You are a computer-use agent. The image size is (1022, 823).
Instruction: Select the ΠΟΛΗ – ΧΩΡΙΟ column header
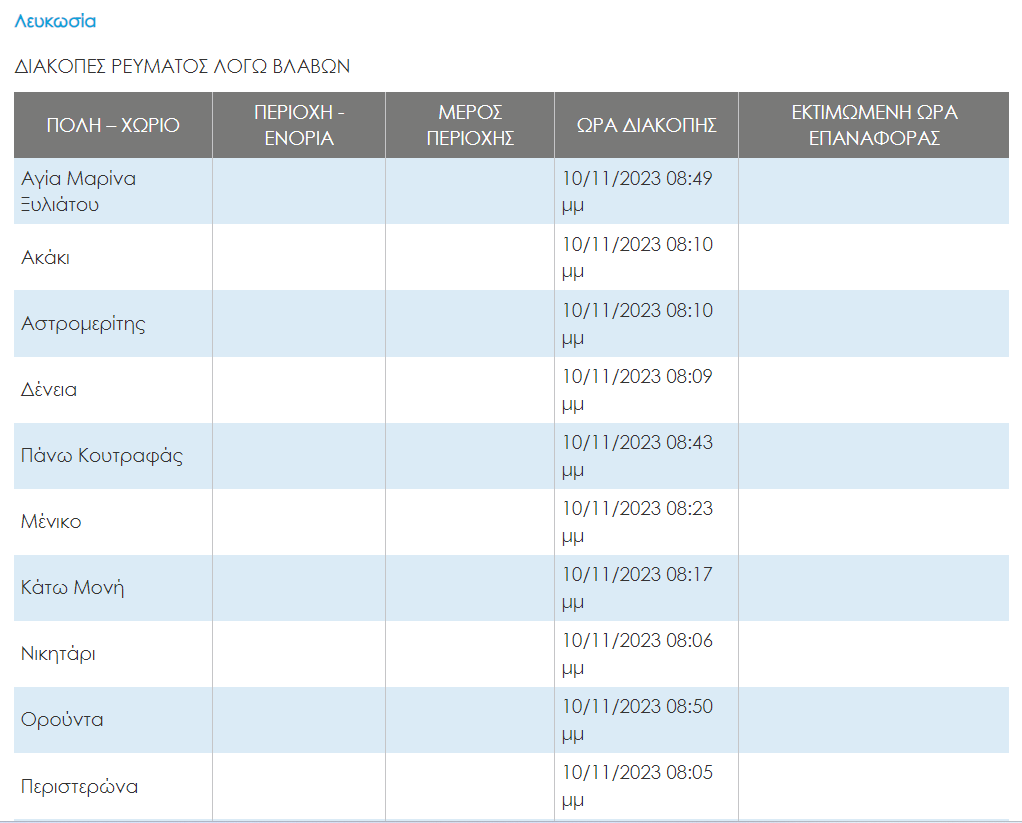tap(113, 125)
